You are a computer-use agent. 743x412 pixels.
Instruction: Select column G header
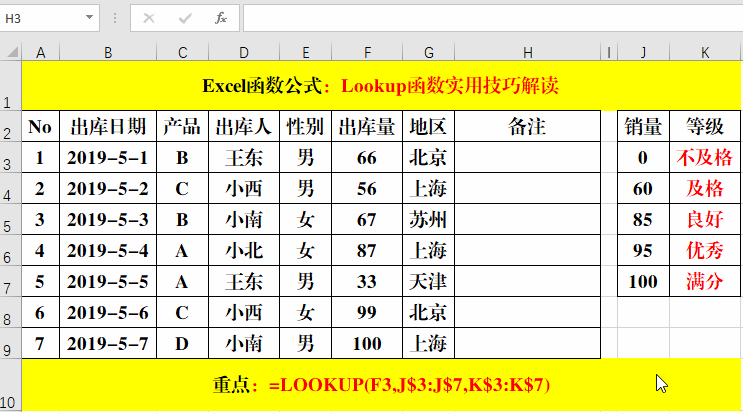point(429,52)
